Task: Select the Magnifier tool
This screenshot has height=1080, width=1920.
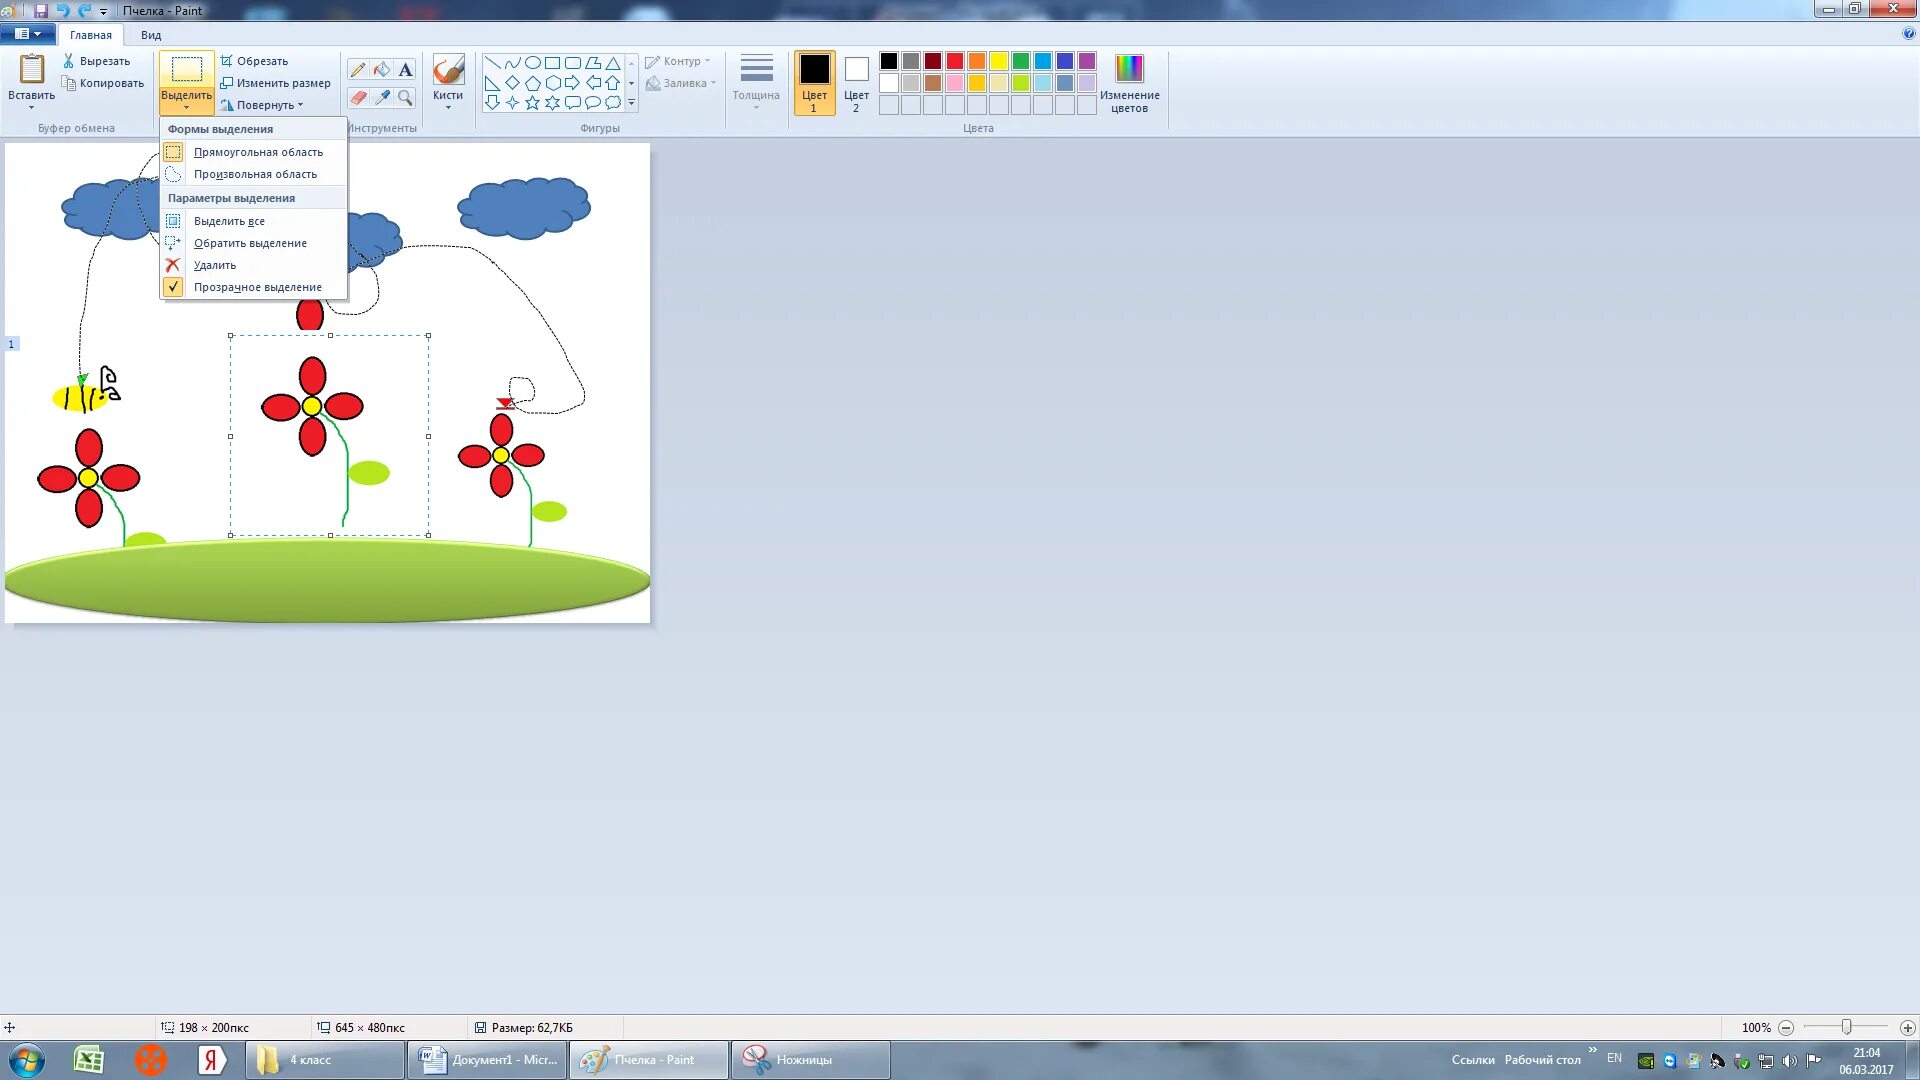Action: coord(405,97)
